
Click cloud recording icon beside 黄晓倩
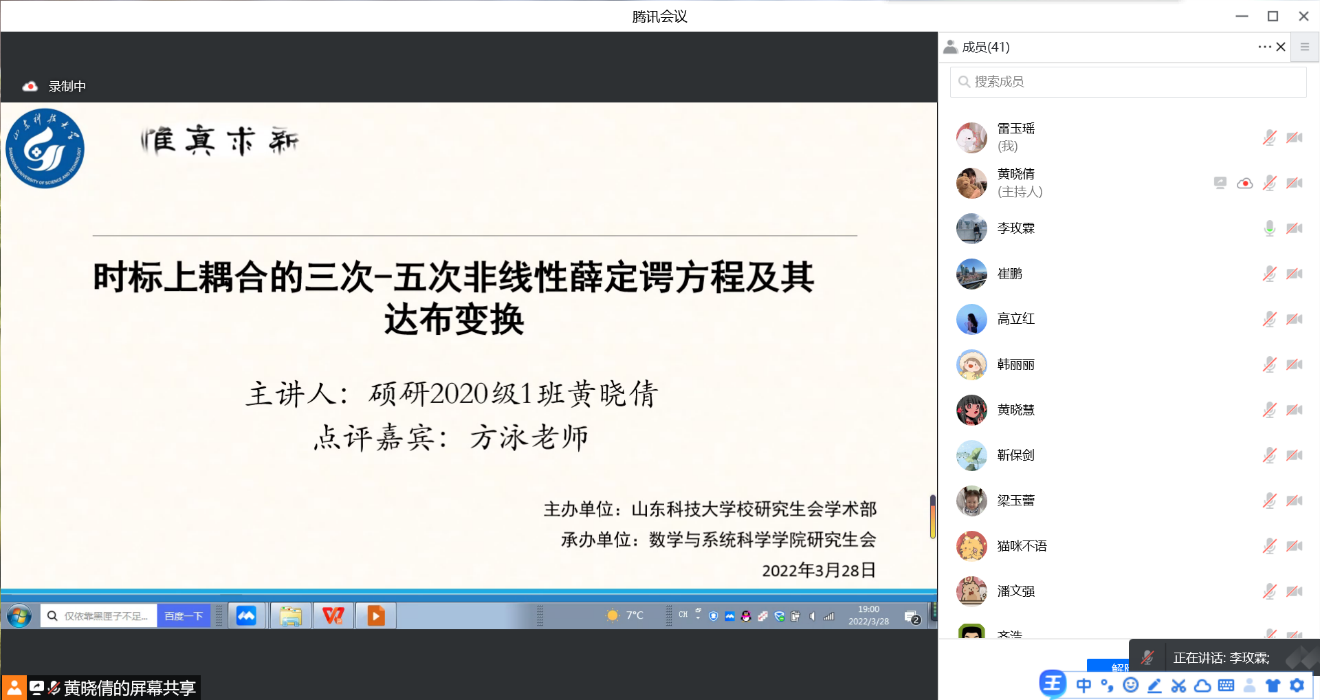pos(1245,183)
